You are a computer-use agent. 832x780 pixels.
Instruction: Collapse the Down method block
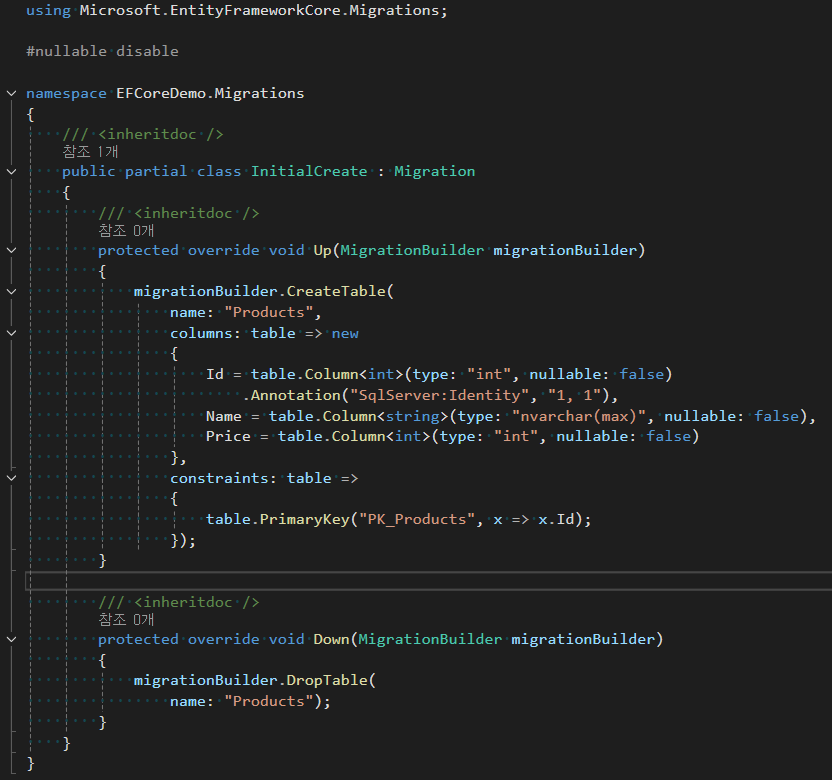click(x=11, y=639)
